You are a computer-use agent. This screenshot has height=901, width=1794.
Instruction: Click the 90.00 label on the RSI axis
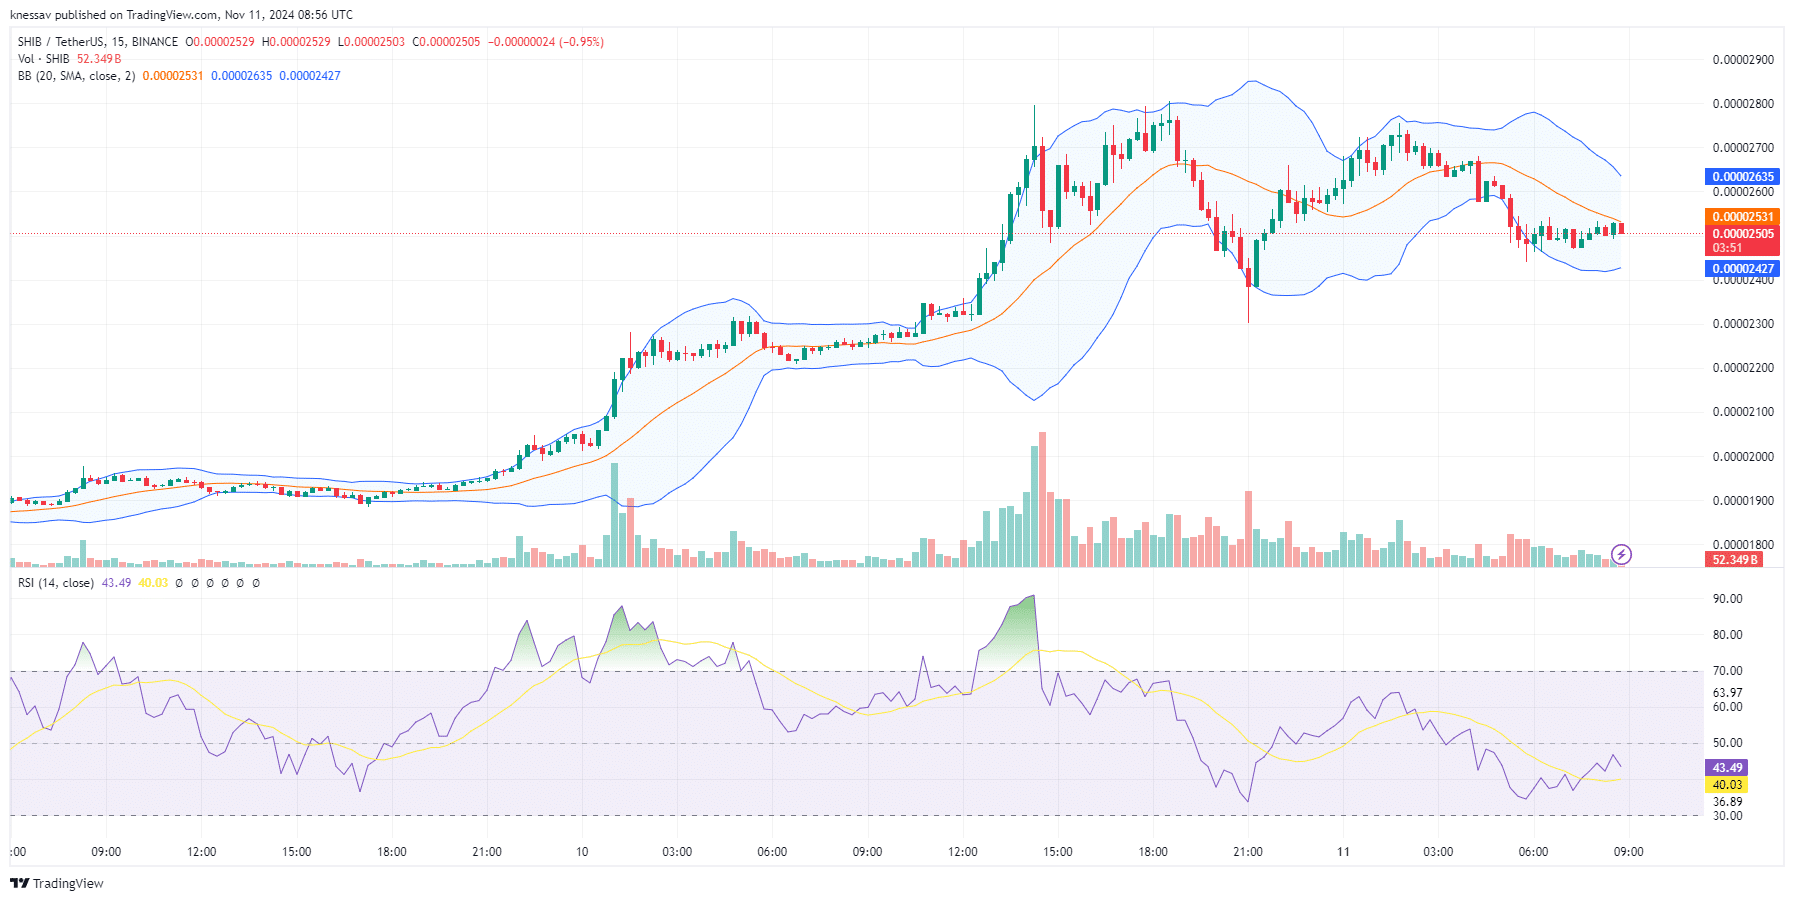(x=1727, y=599)
